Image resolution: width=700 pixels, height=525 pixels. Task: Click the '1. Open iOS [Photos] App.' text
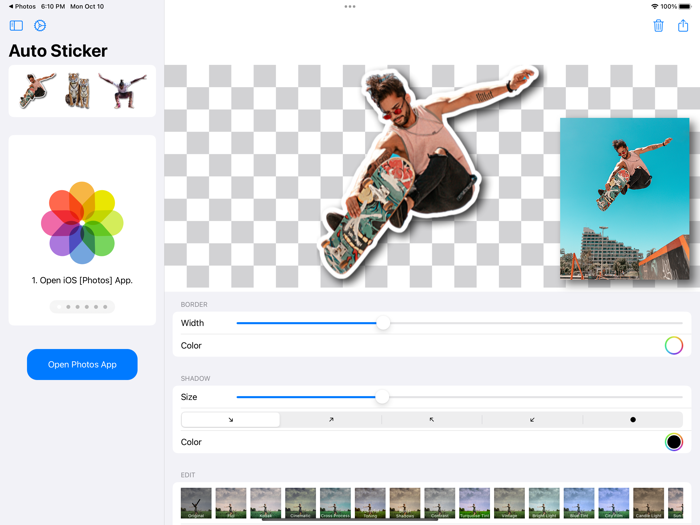click(82, 280)
